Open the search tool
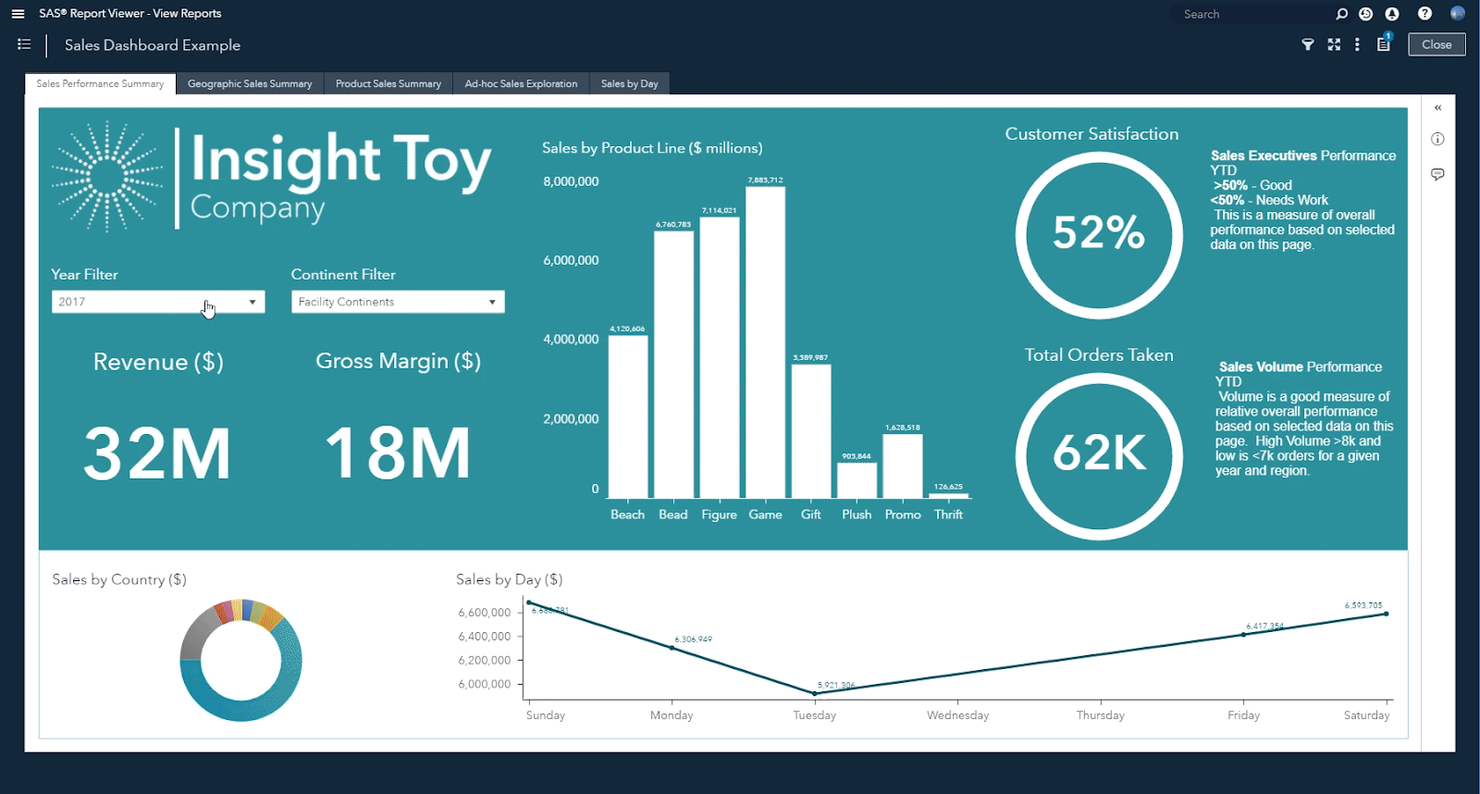The height and width of the screenshot is (794, 1480). tap(1340, 13)
